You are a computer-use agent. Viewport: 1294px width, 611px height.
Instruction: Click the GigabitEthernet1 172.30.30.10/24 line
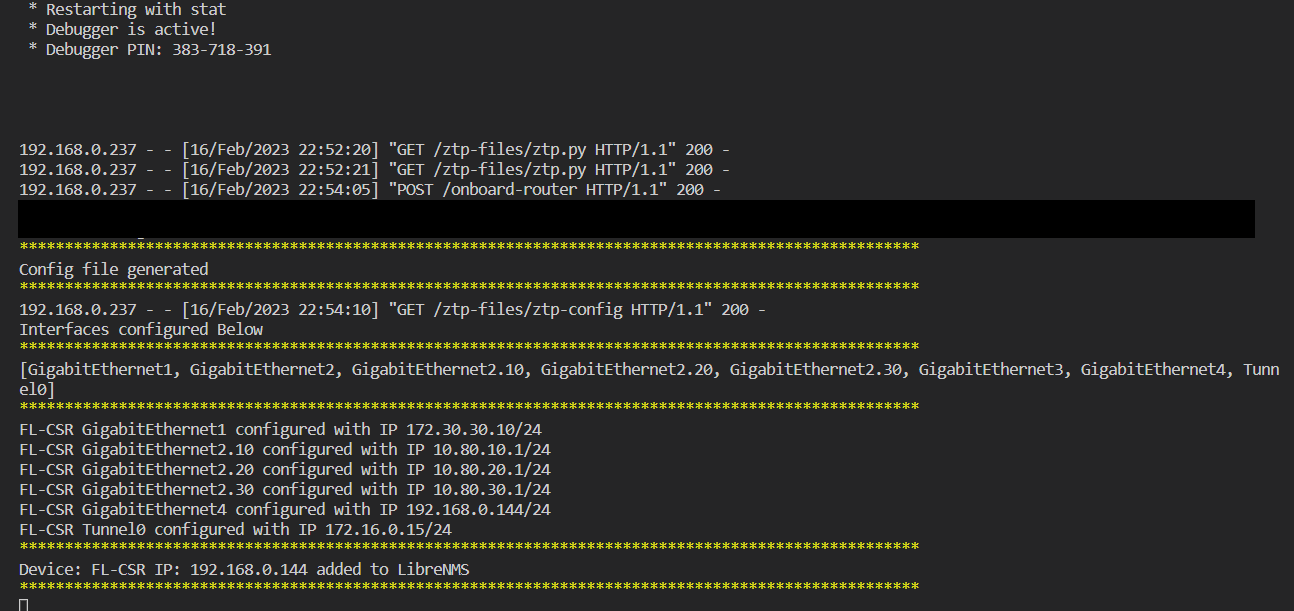(280, 429)
